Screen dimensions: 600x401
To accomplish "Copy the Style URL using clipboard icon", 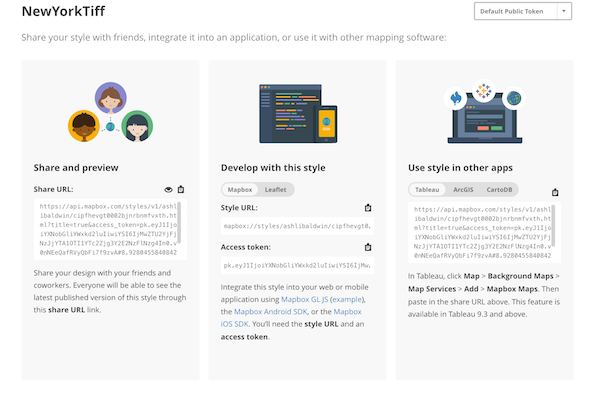I will tap(368, 208).
